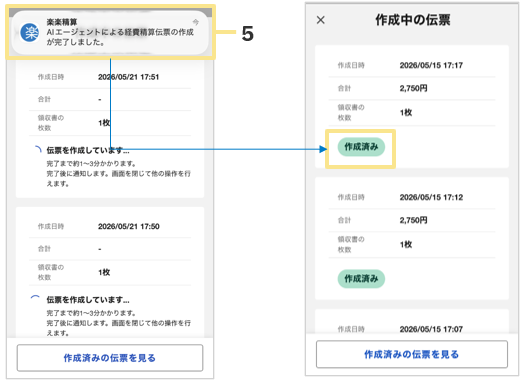Select the 作成中の伝票 header title
523x381 pixels.
click(x=413, y=20)
